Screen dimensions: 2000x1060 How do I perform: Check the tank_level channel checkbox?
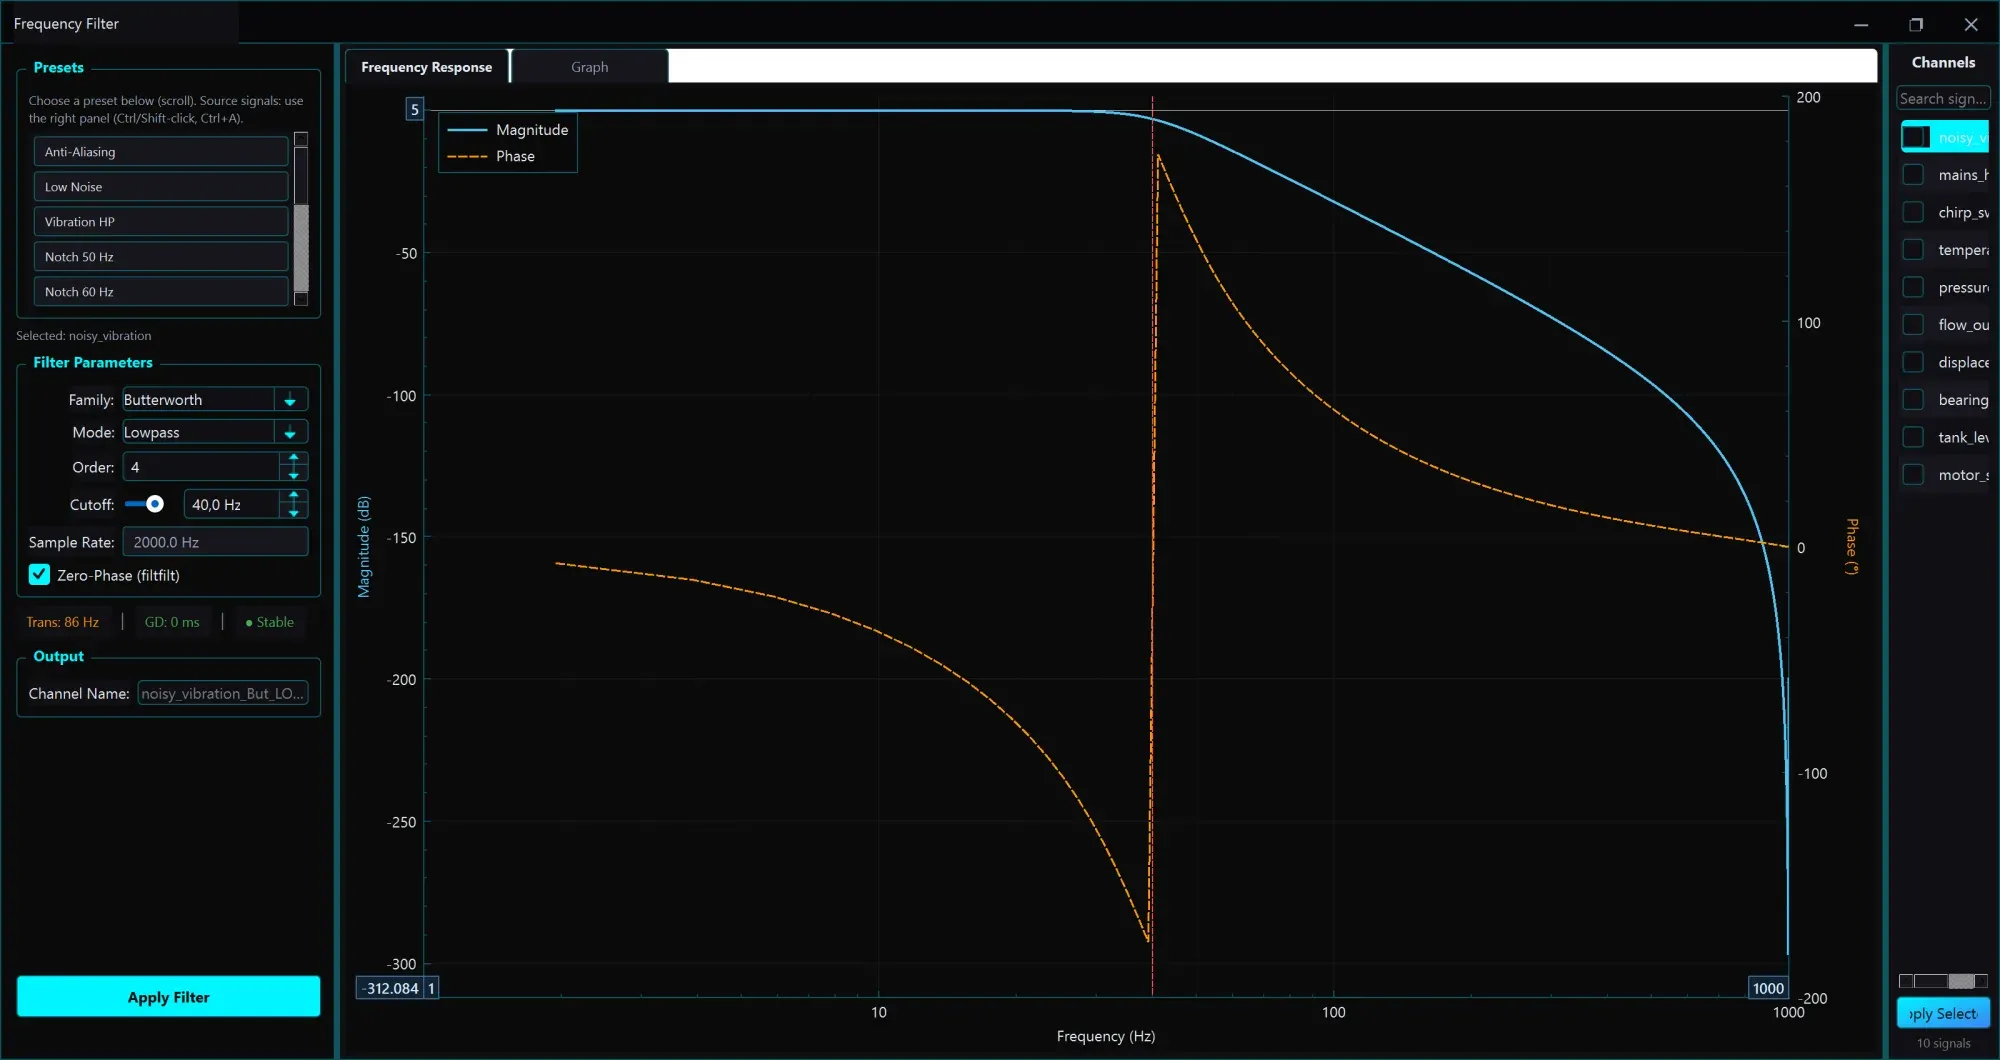1913,437
